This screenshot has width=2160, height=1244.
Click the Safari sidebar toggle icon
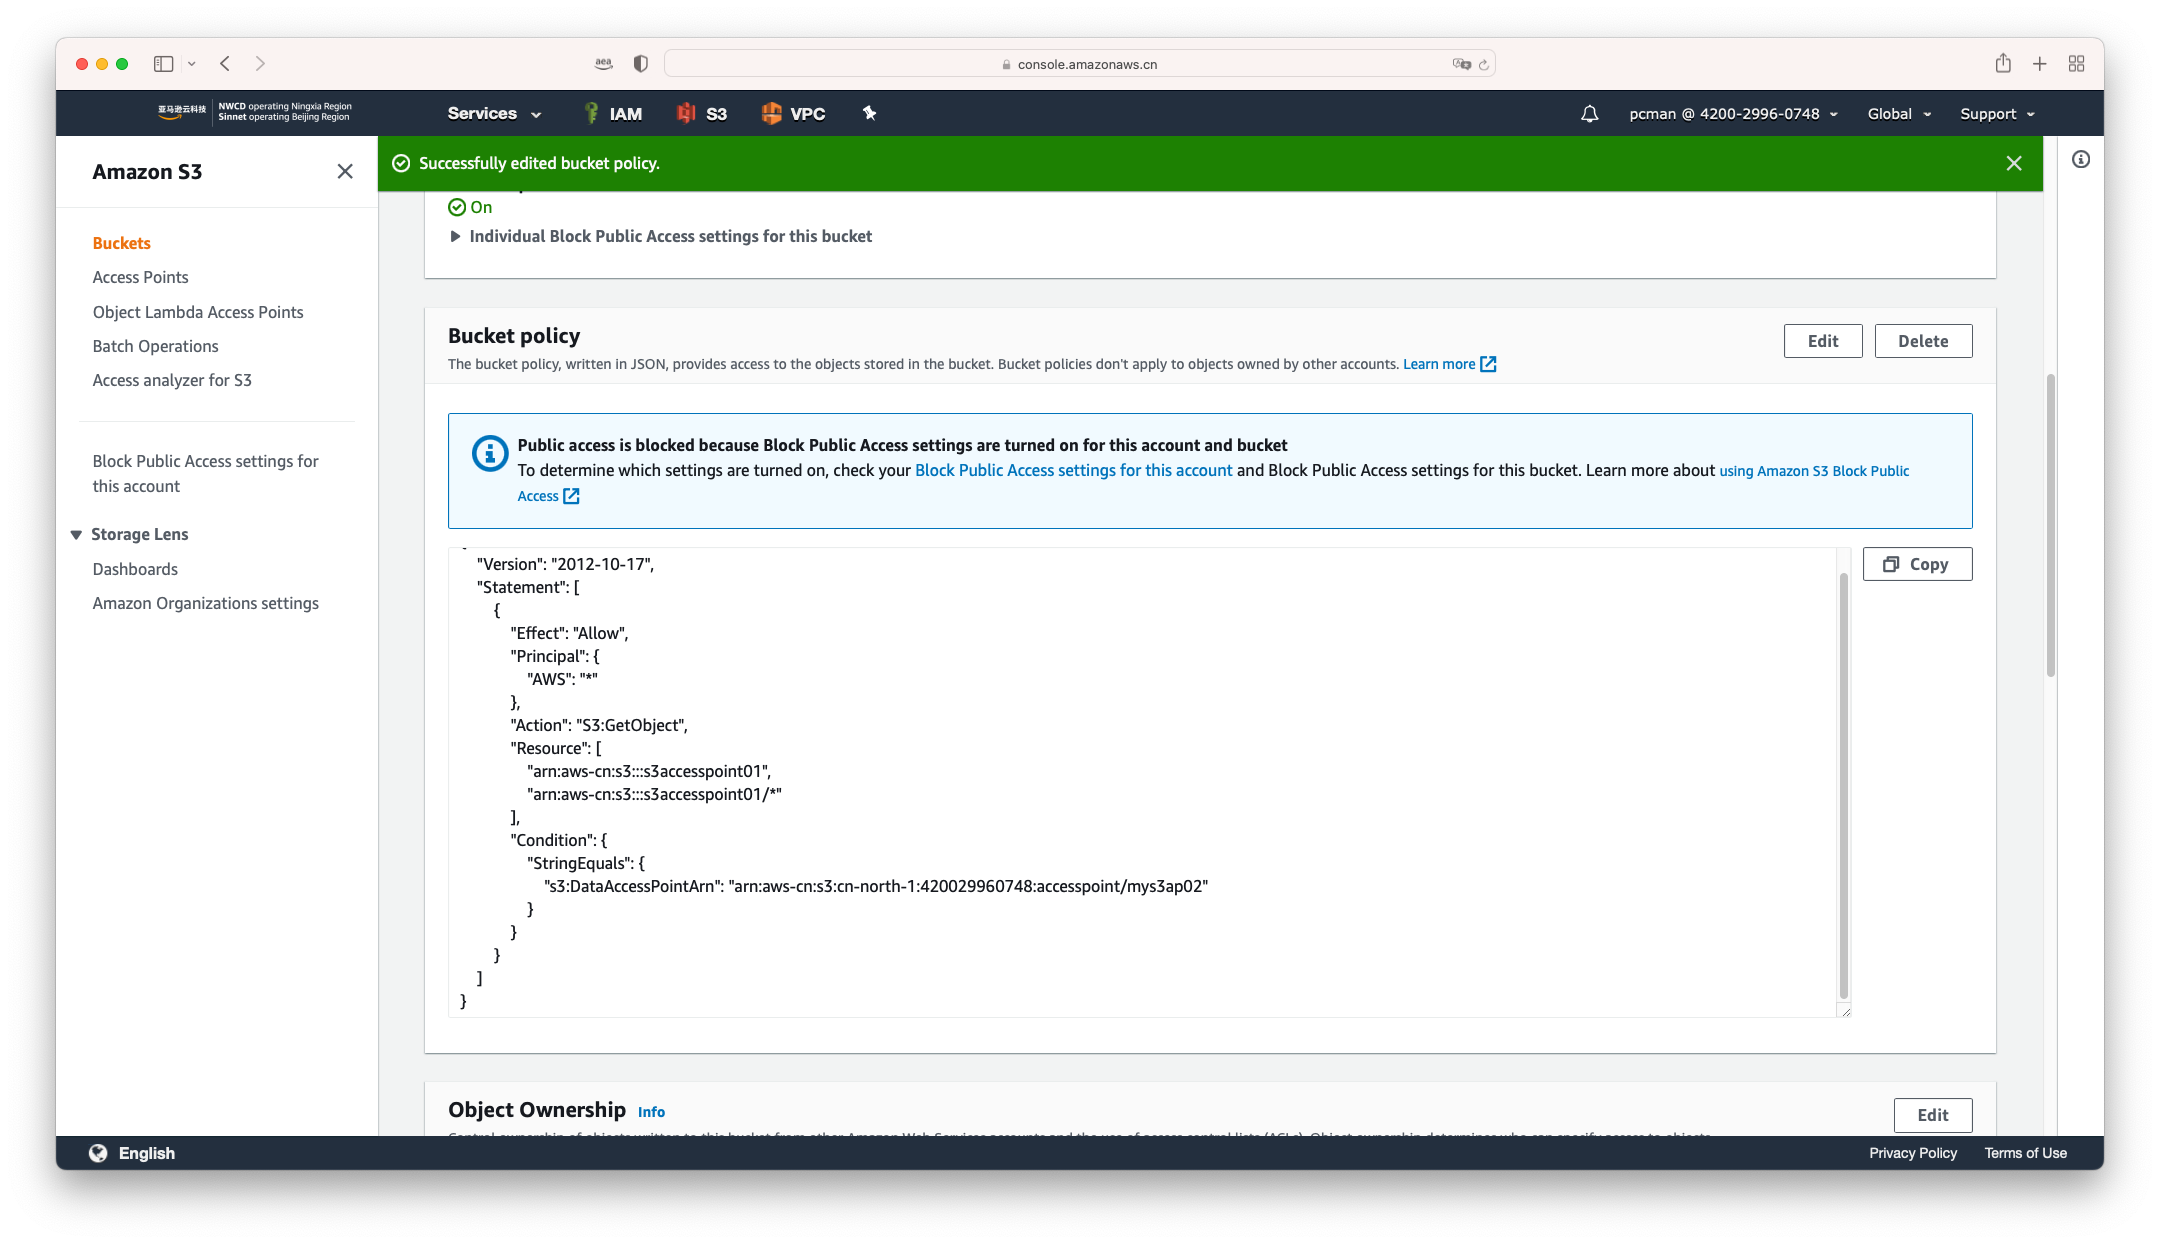tap(163, 64)
